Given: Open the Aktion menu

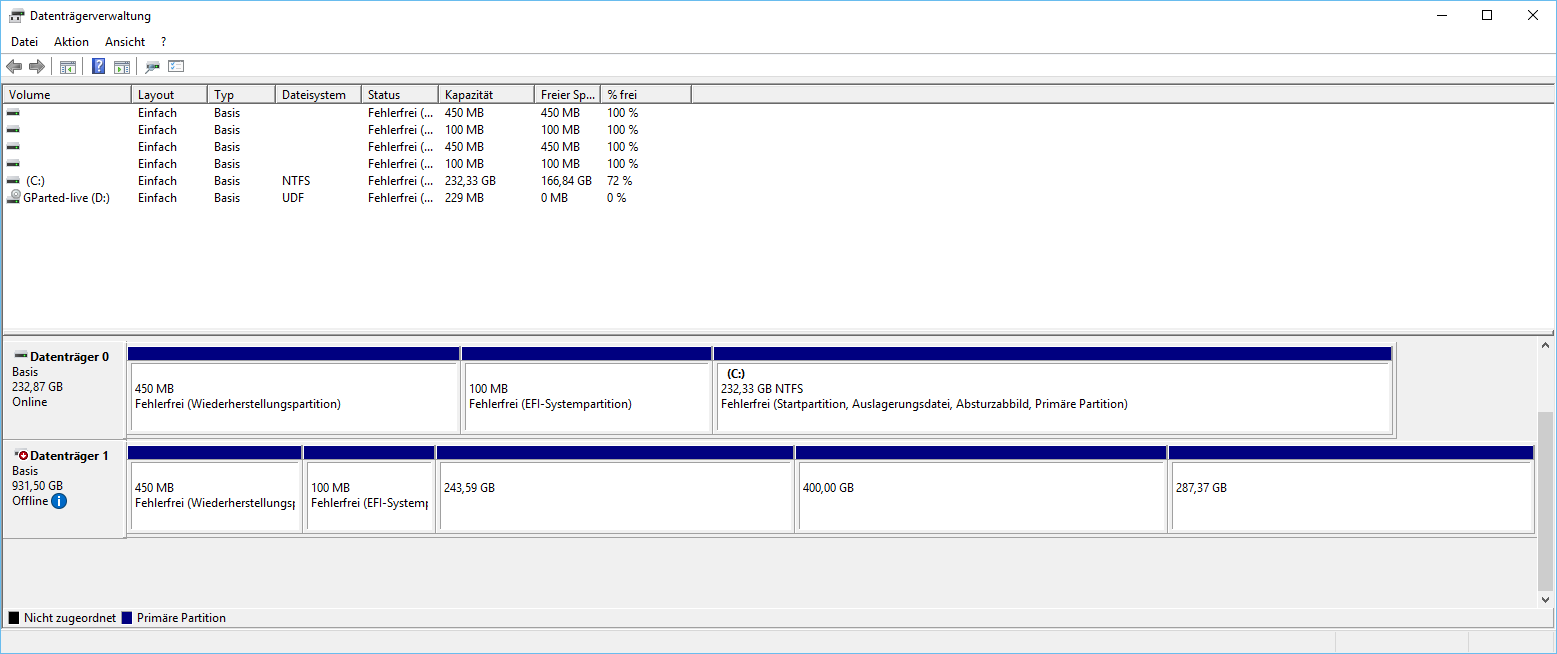Looking at the screenshot, I should tap(71, 42).
